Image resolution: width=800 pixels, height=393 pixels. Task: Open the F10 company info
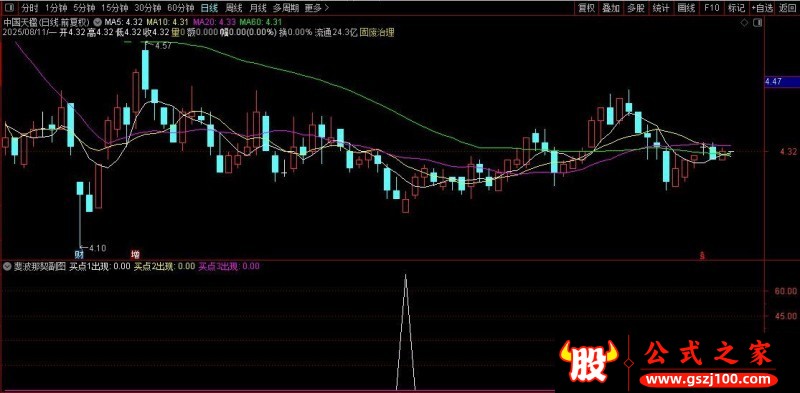point(711,8)
